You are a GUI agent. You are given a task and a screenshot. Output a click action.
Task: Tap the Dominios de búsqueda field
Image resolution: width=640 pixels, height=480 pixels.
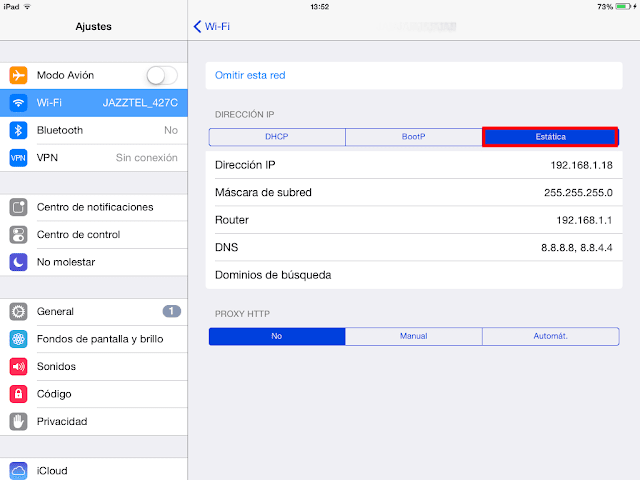[414, 275]
